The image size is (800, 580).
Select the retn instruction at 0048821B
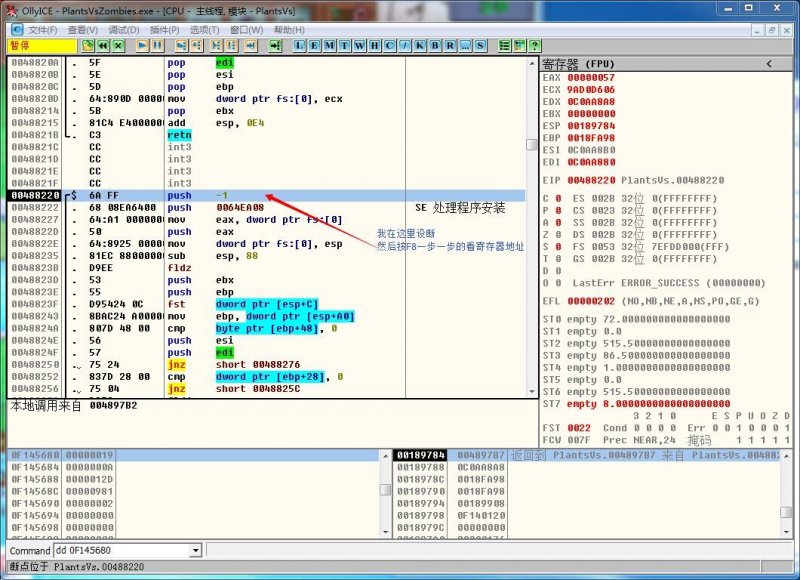179,135
